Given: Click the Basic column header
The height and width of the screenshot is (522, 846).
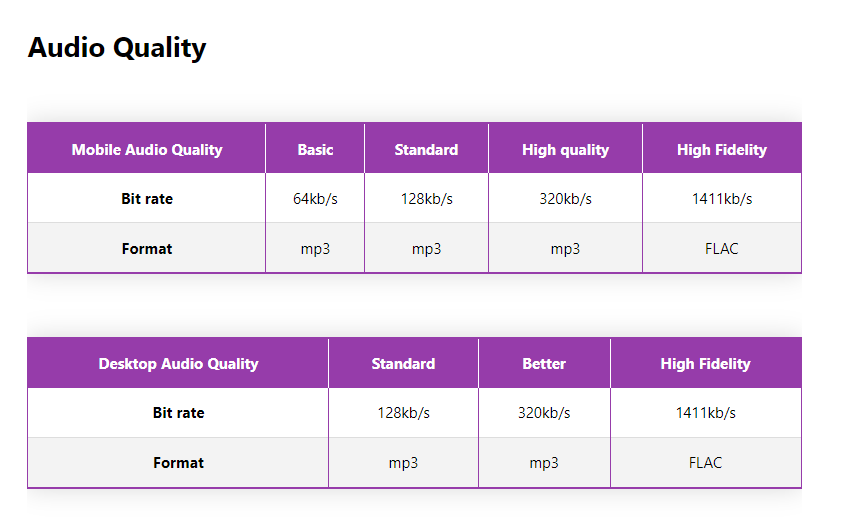Looking at the screenshot, I should click(x=315, y=148).
